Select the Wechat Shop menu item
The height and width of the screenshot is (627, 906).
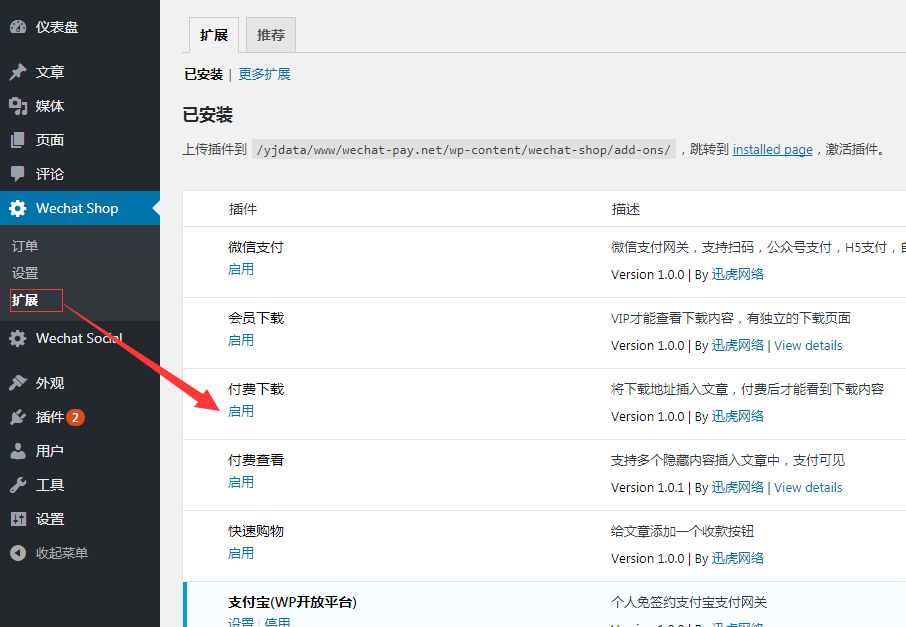tap(80, 208)
